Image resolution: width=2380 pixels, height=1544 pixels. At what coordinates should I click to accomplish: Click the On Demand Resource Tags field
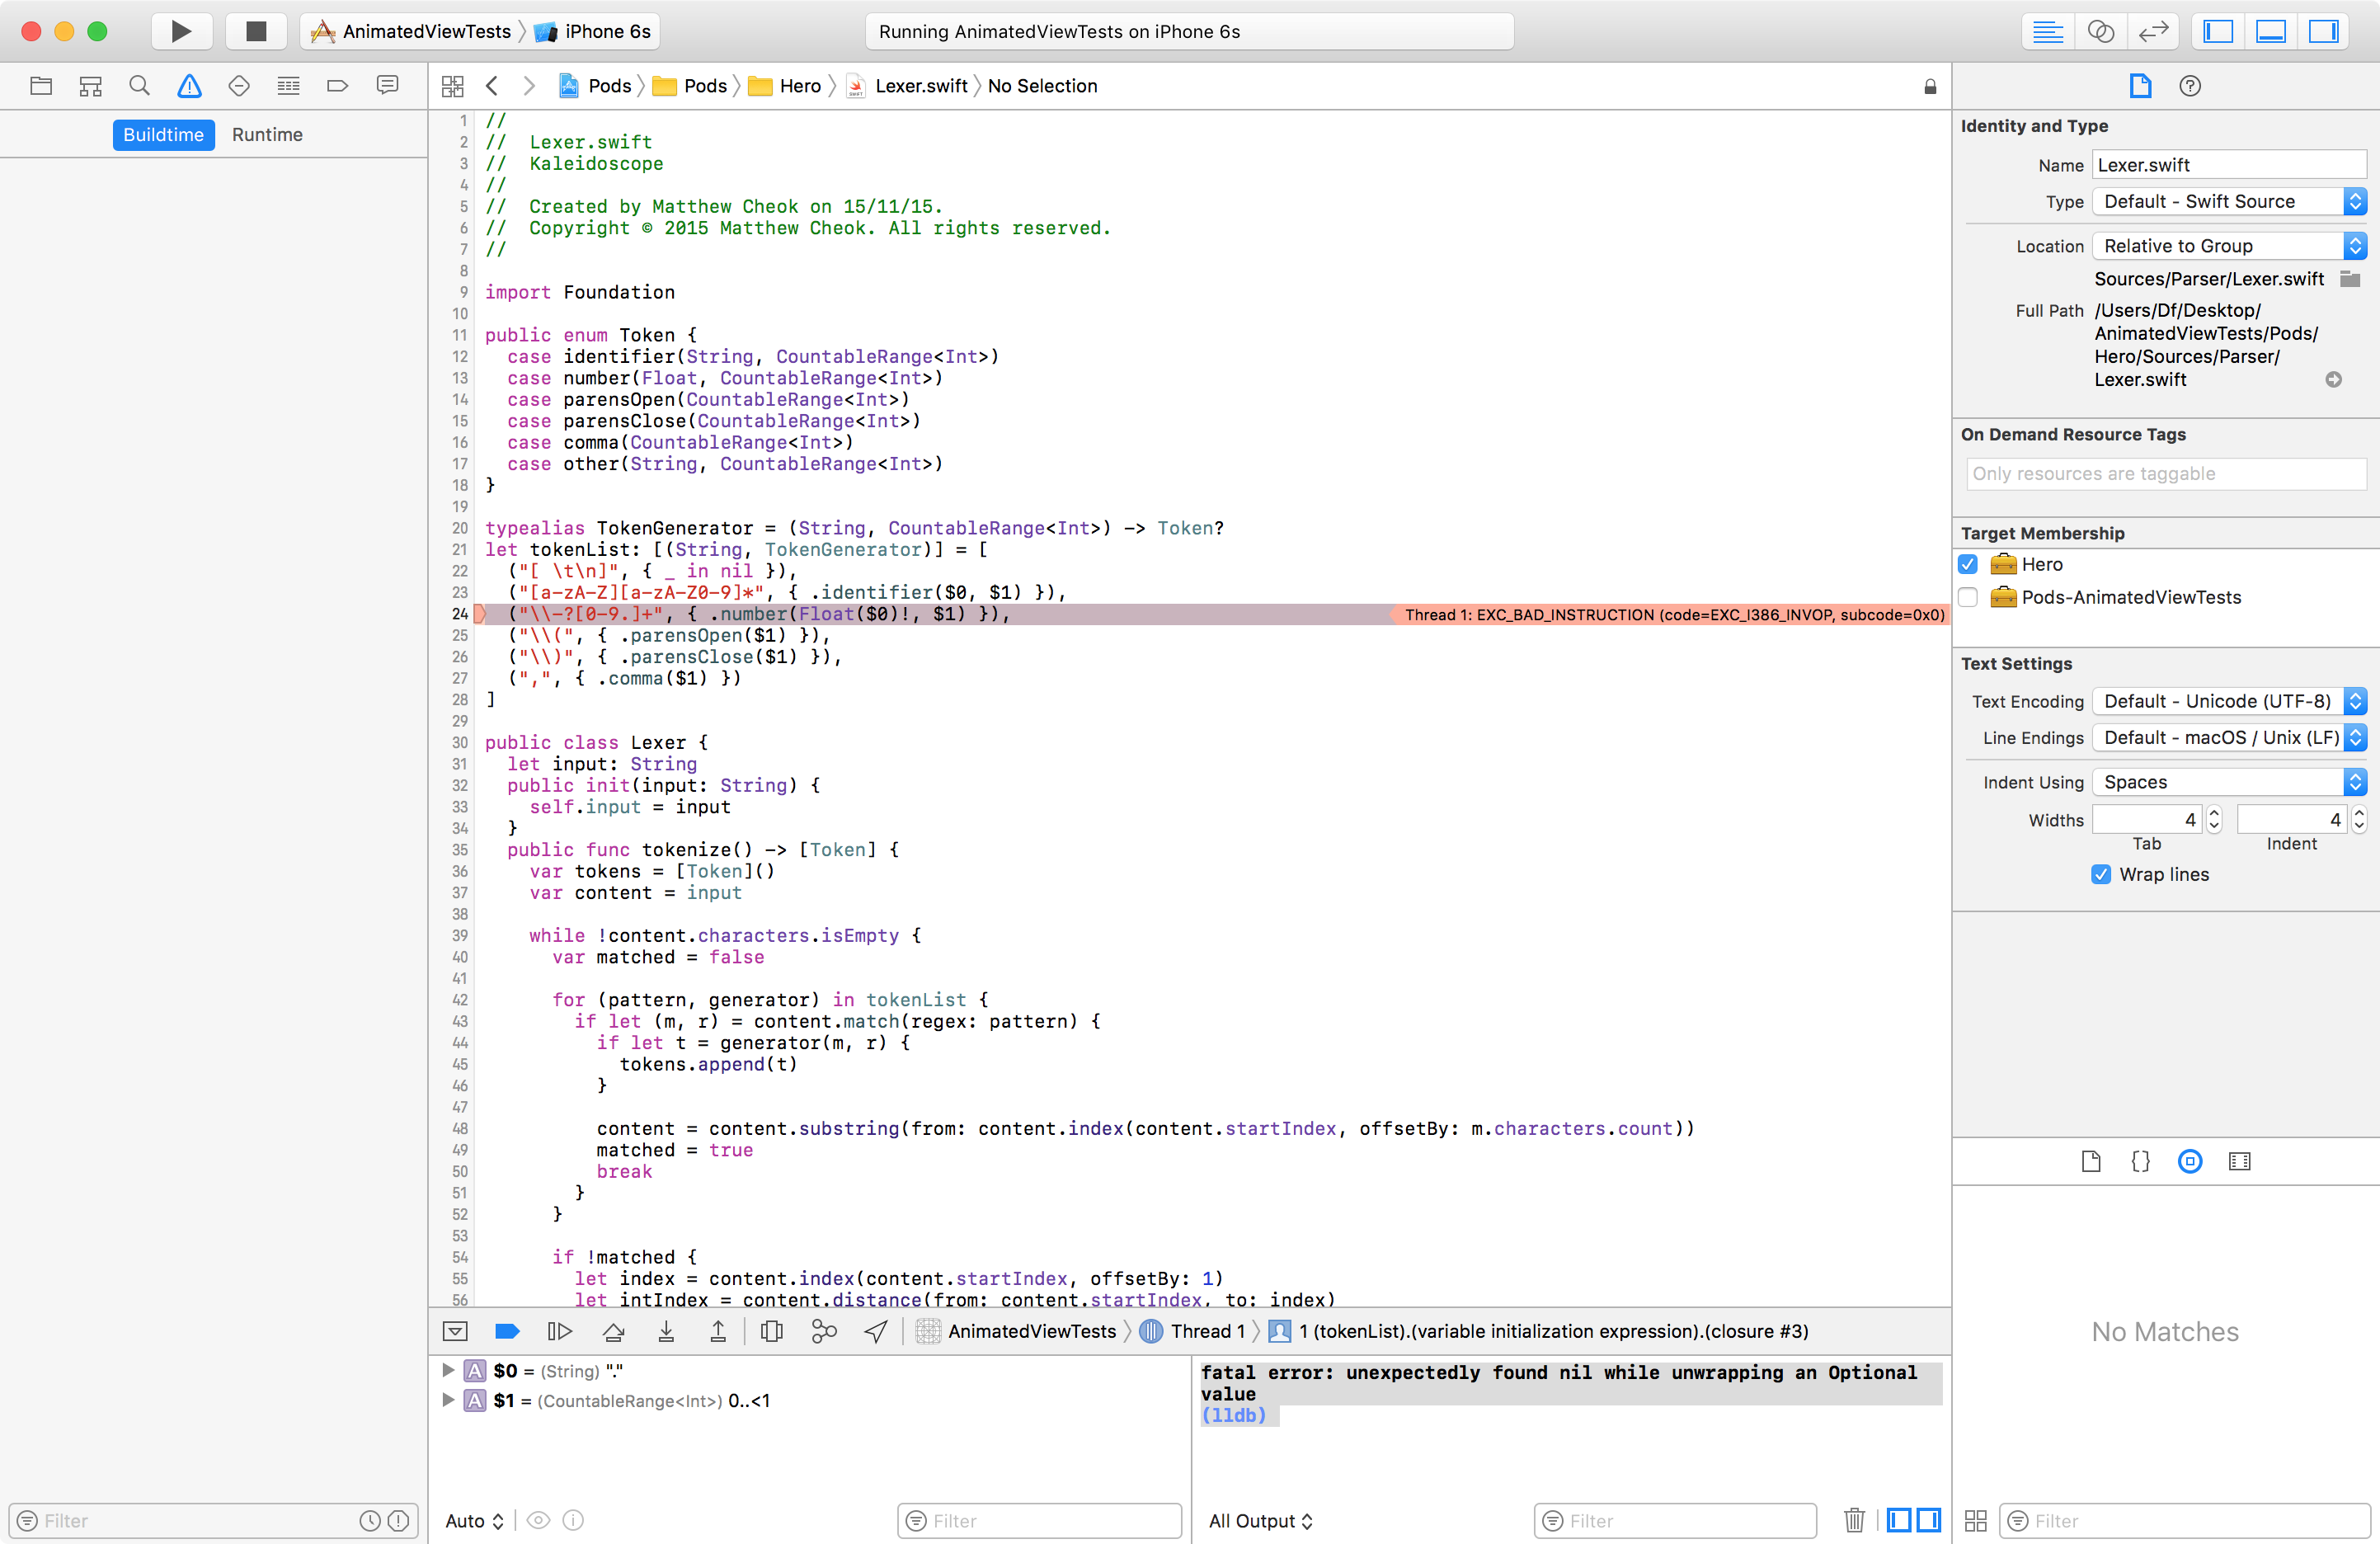tap(2166, 474)
